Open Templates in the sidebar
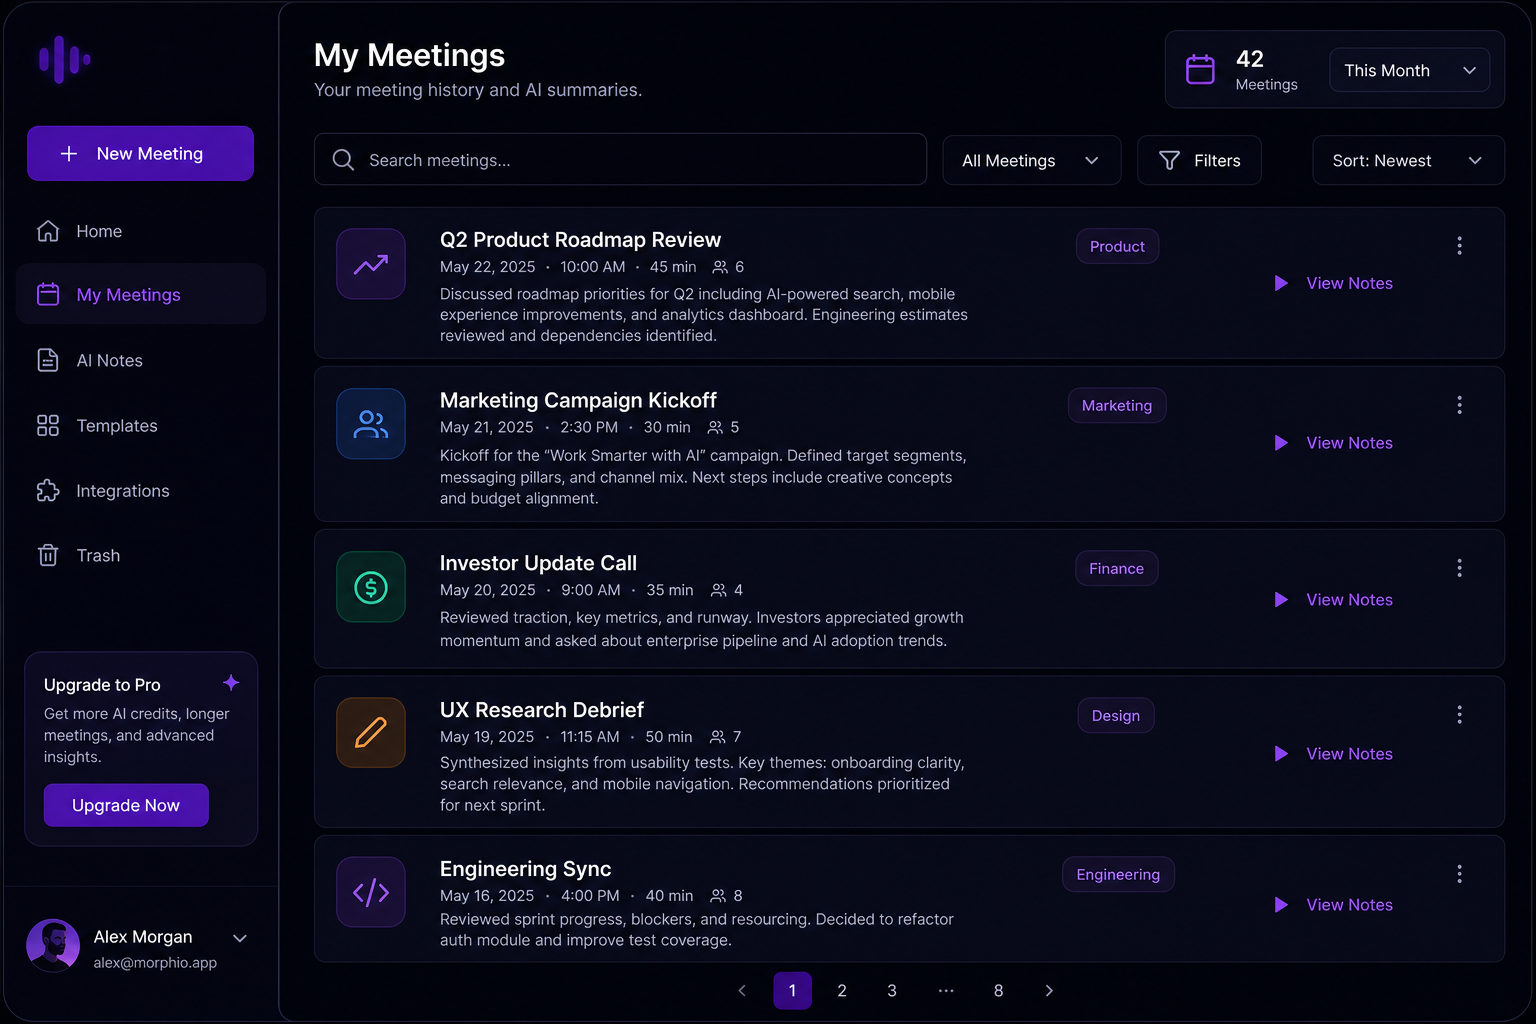The height and width of the screenshot is (1024, 1536). (x=141, y=425)
